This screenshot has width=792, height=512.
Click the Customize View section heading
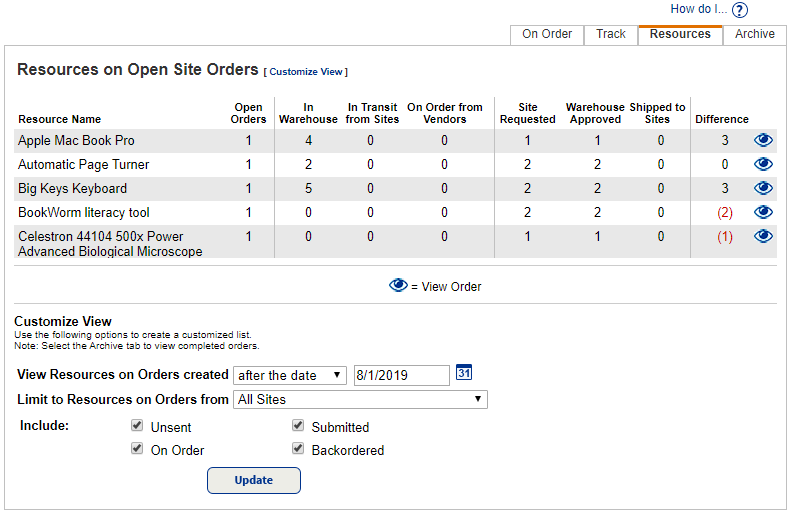63,321
